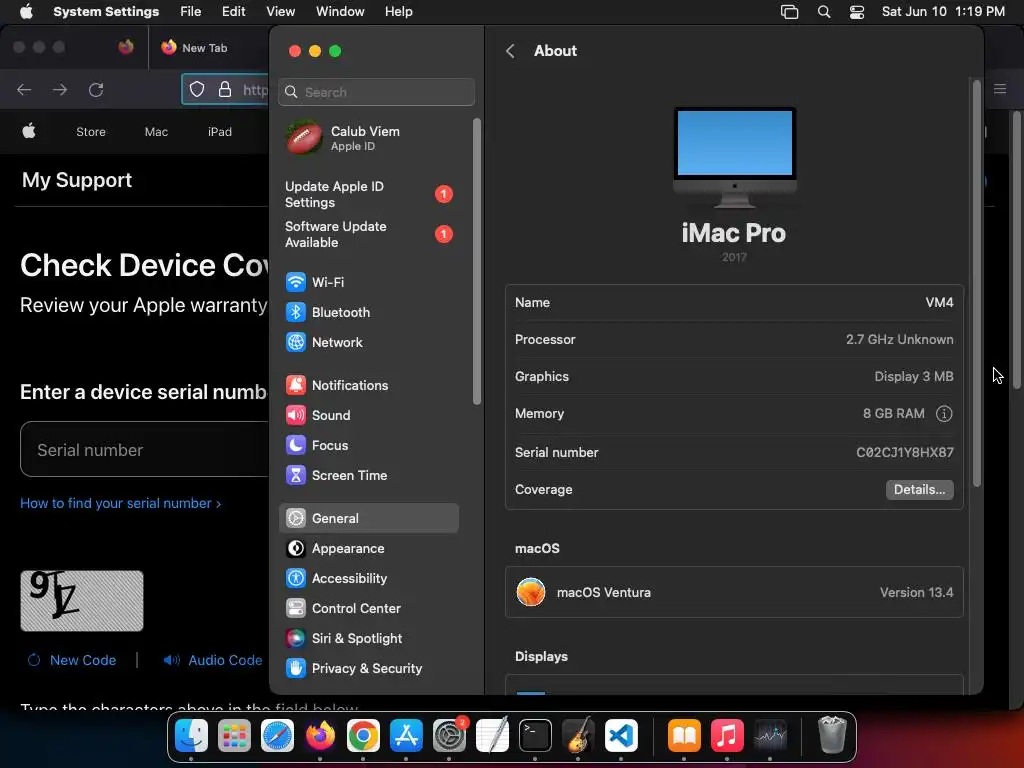Open Finder from the Dock

[191, 736]
